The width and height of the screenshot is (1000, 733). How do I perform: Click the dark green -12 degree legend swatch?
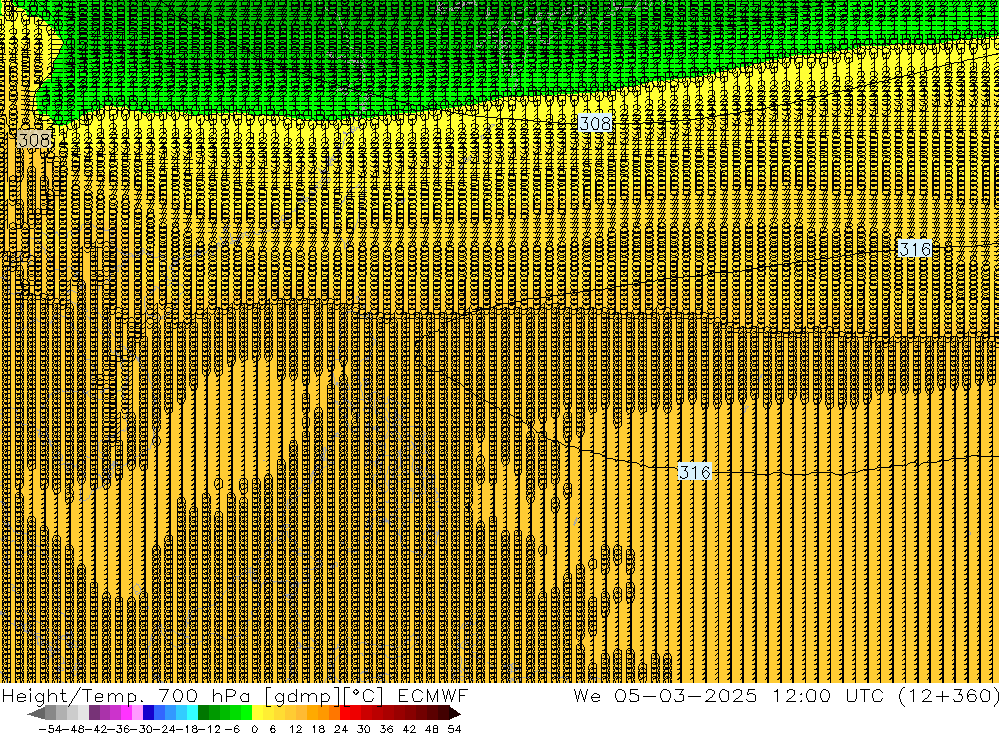click(x=203, y=713)
